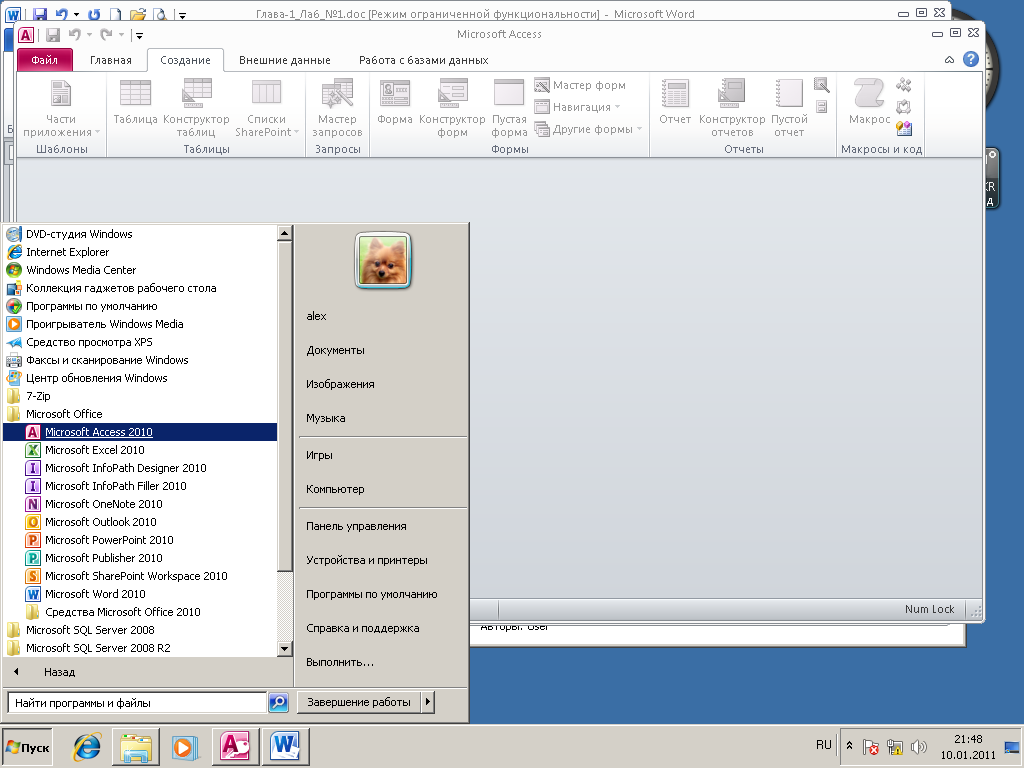Launch Microsoft Excel 2010 from Start menu
1024x768 pixels.
point(95,450)
